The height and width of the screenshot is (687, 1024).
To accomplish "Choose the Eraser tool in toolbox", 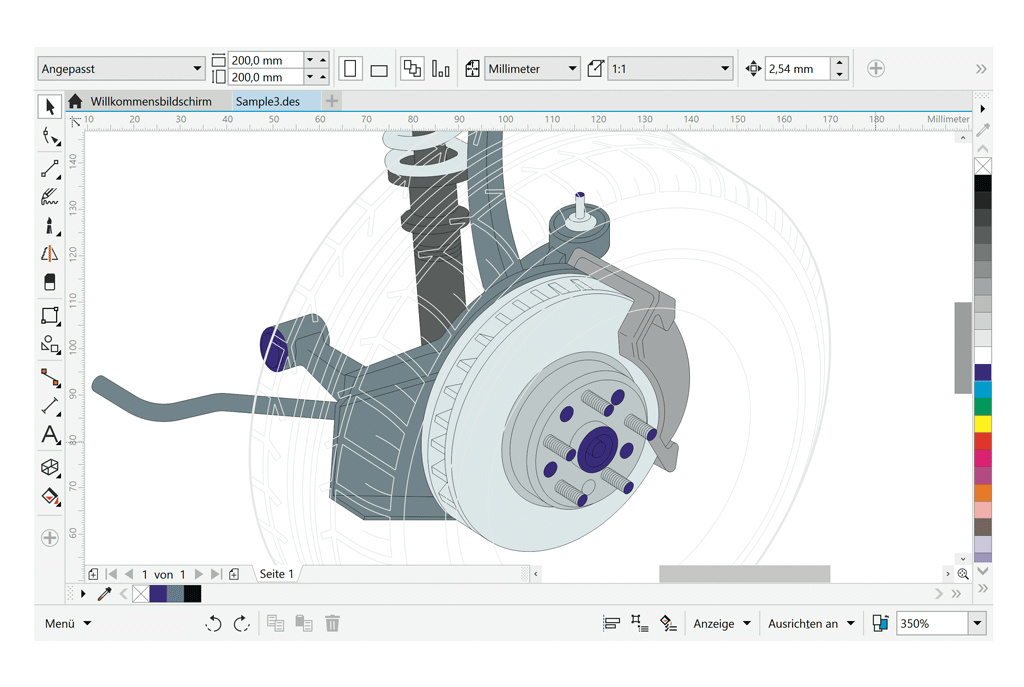I will pos(49,283).
